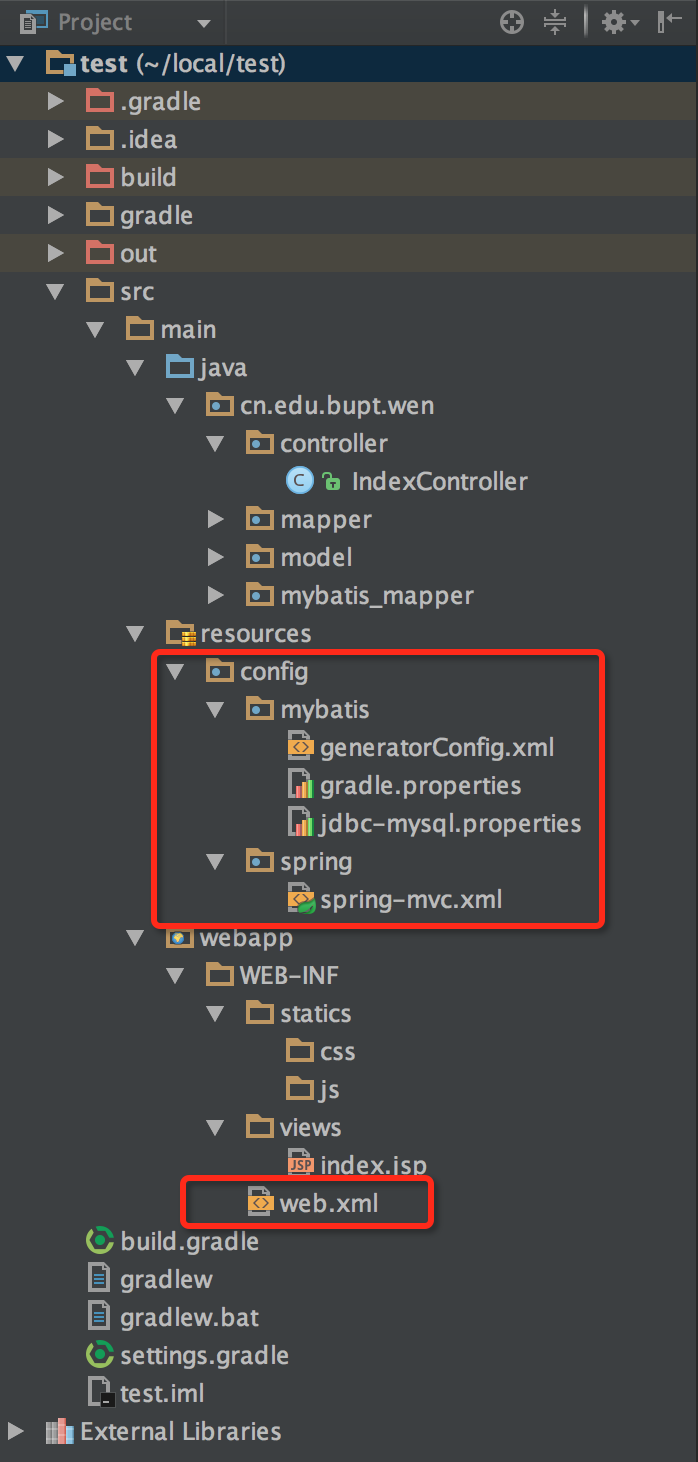
Task: Click the index.jsp file icon
Action: [300, 1165]
